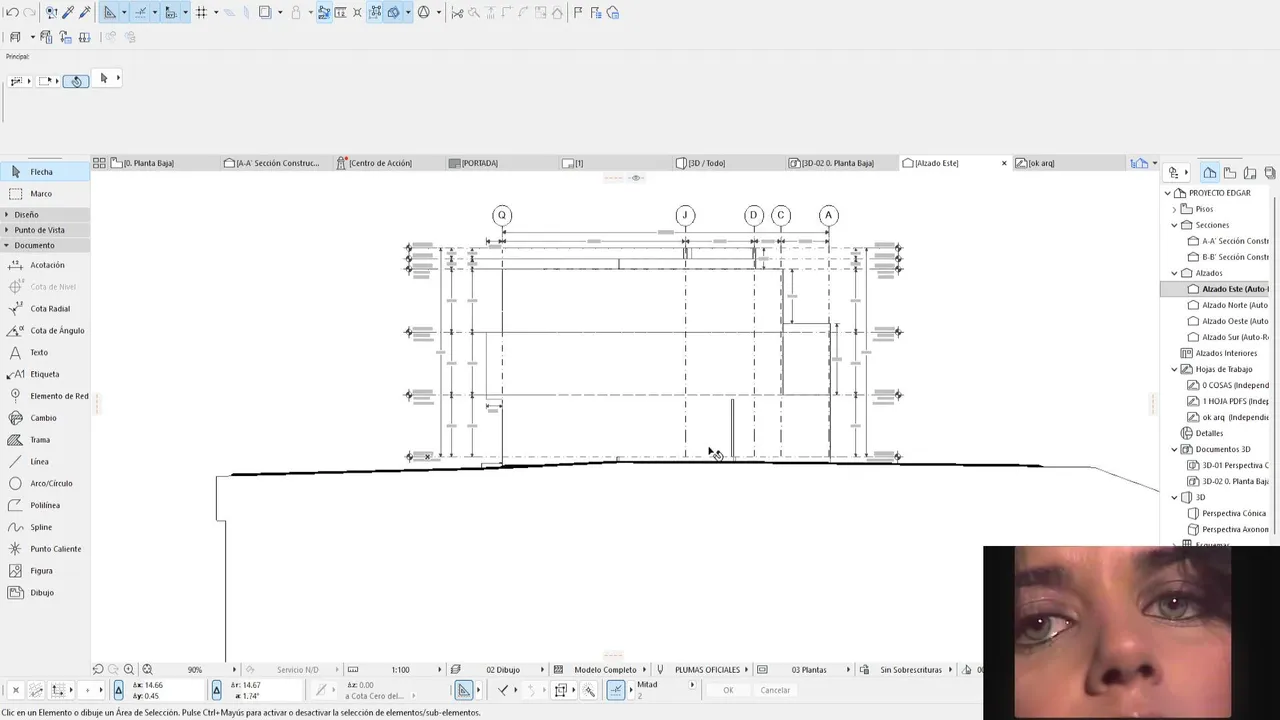Open the Teamwork cloud icon in toolbar

612,13
